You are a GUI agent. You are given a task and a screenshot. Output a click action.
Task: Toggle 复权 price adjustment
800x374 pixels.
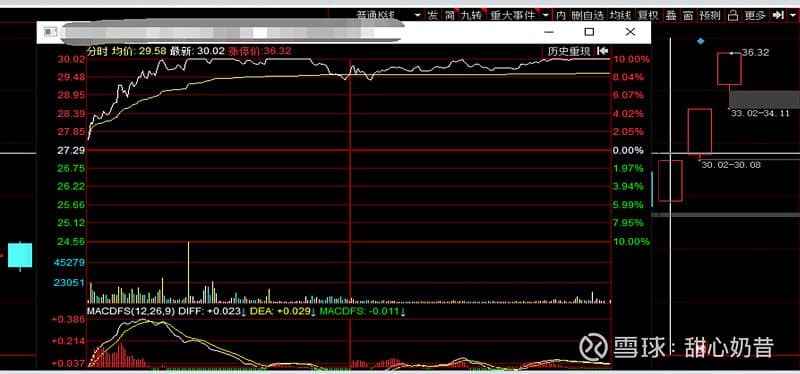click(648, 15)
